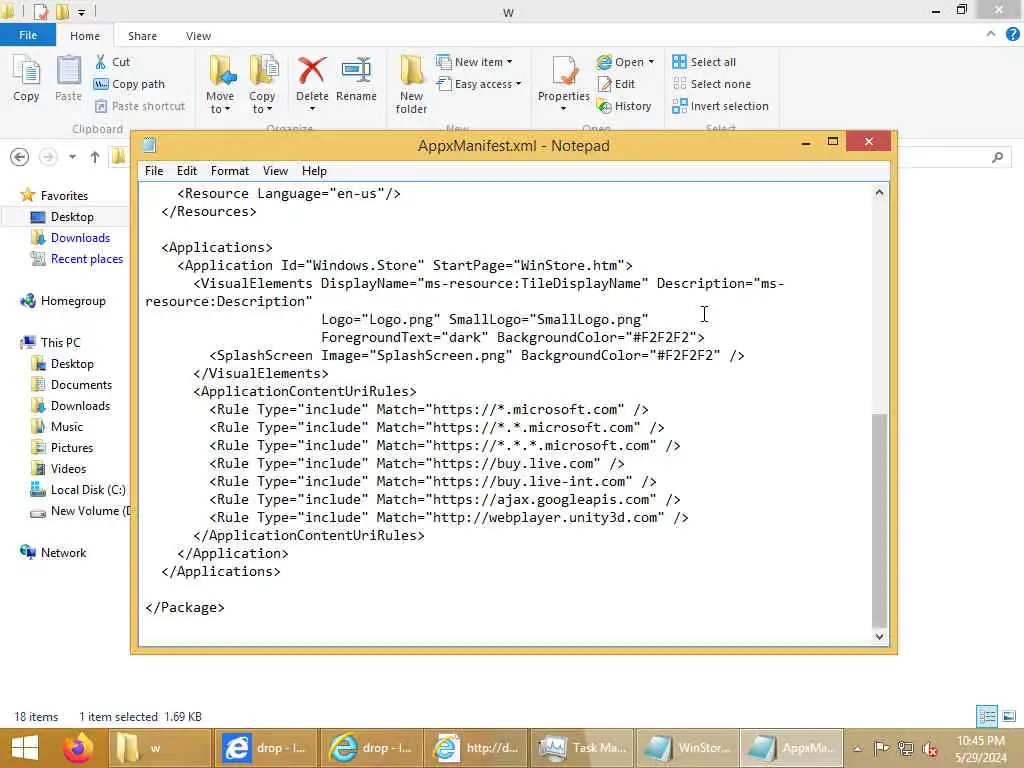The height and width of the screenshot is (768, 1024).
Task: Open the File tab in Explorer
Action: coord(27,35)
